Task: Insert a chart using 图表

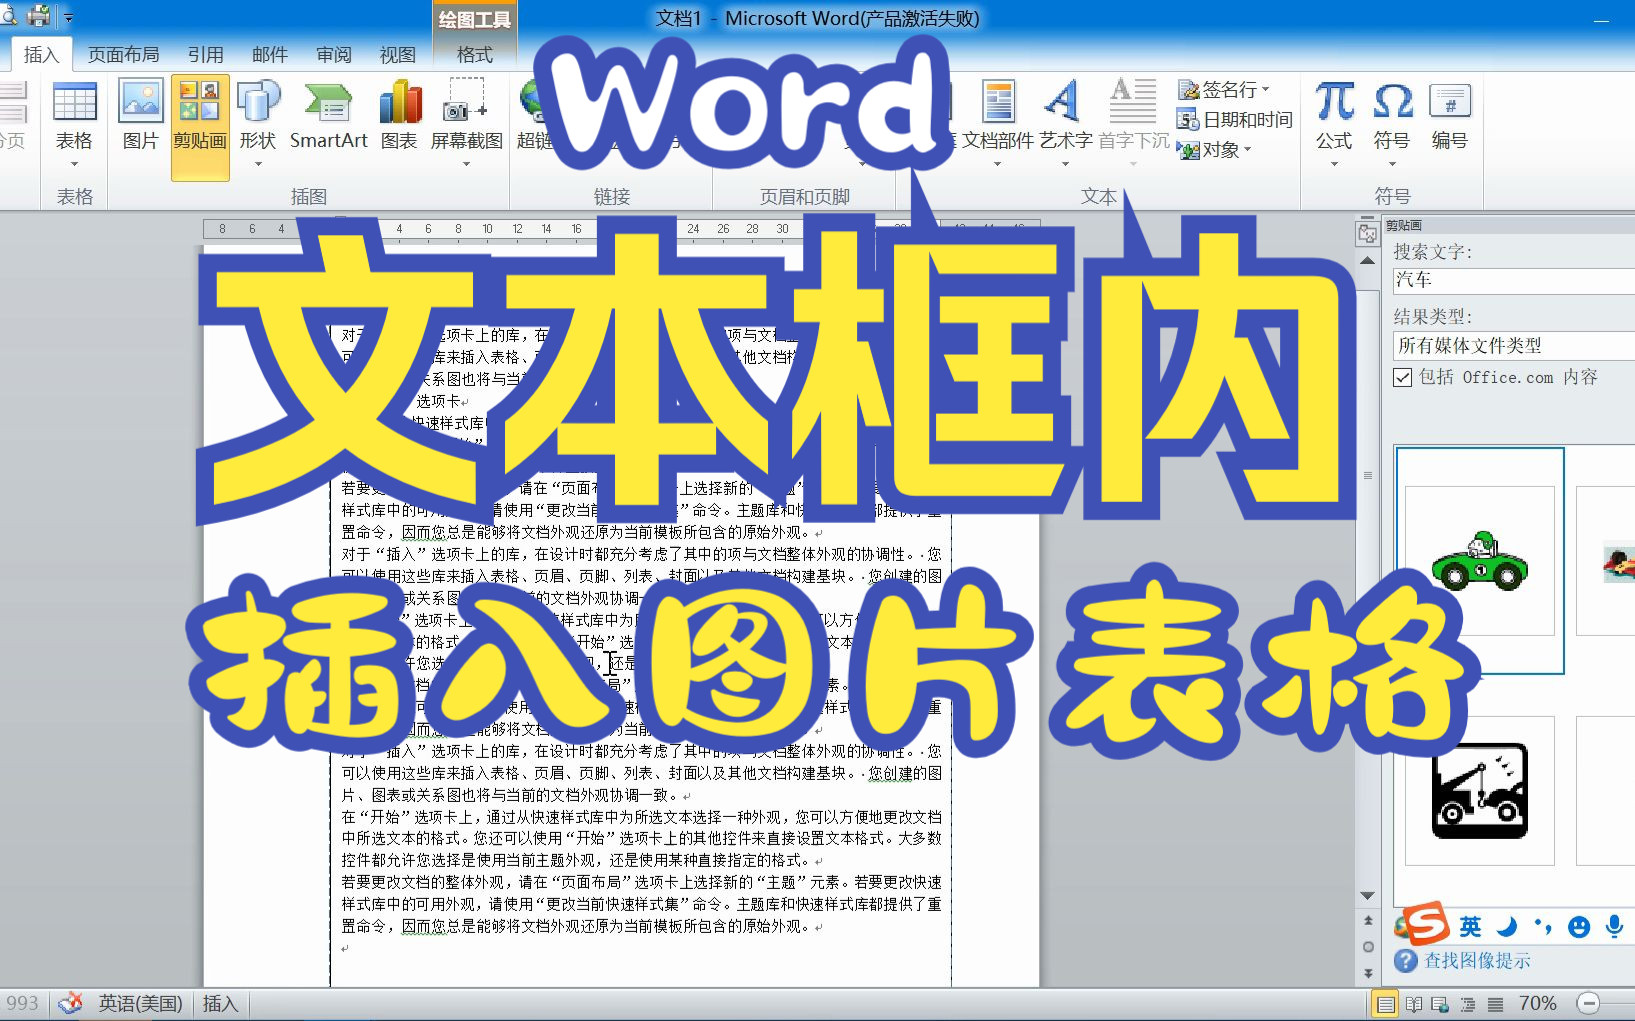Action: click(x=399, y=115)
